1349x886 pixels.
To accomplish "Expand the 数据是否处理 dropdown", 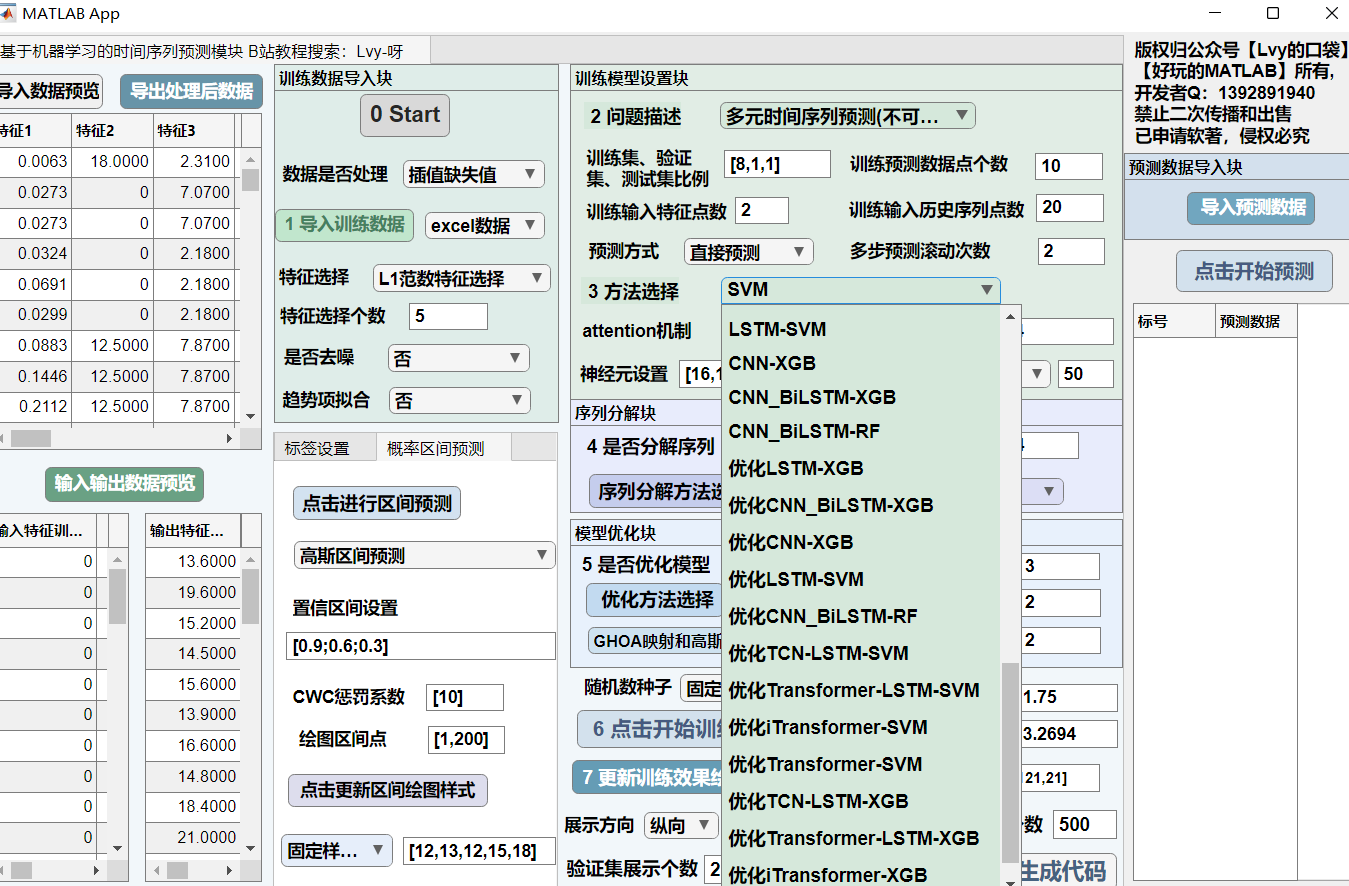I will (x=473, y=174).
